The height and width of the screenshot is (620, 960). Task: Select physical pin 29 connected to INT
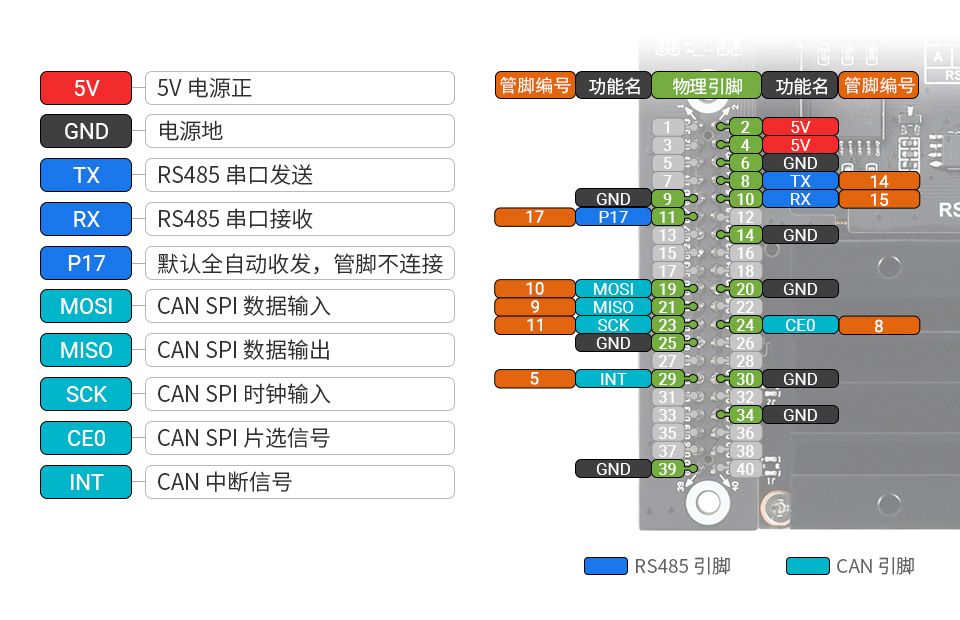point(668,379)
